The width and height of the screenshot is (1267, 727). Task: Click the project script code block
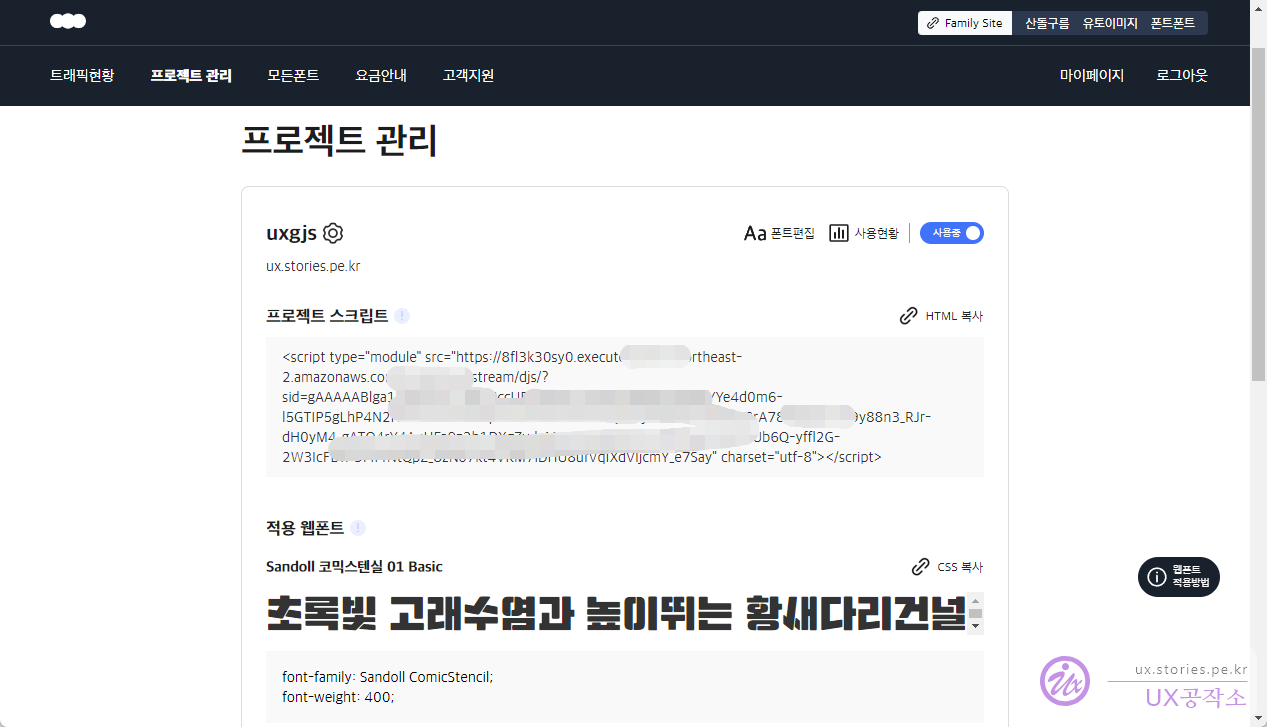pyautogui.click(x=625, y=407)
